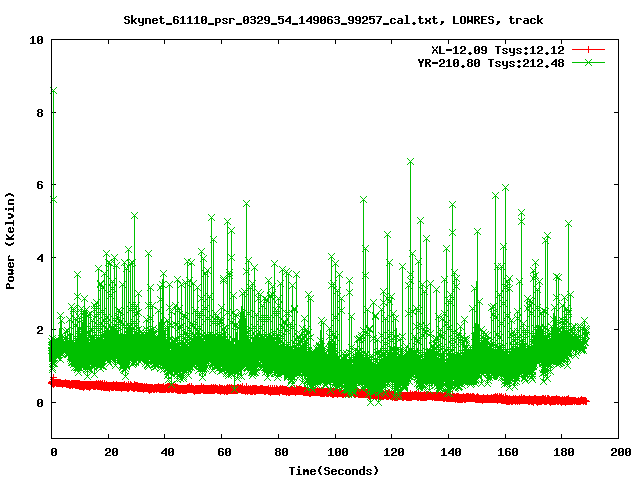Click the highest gray data point near 8.6 Kelvin
The image size is (640, 480).
tap(53, 91)
